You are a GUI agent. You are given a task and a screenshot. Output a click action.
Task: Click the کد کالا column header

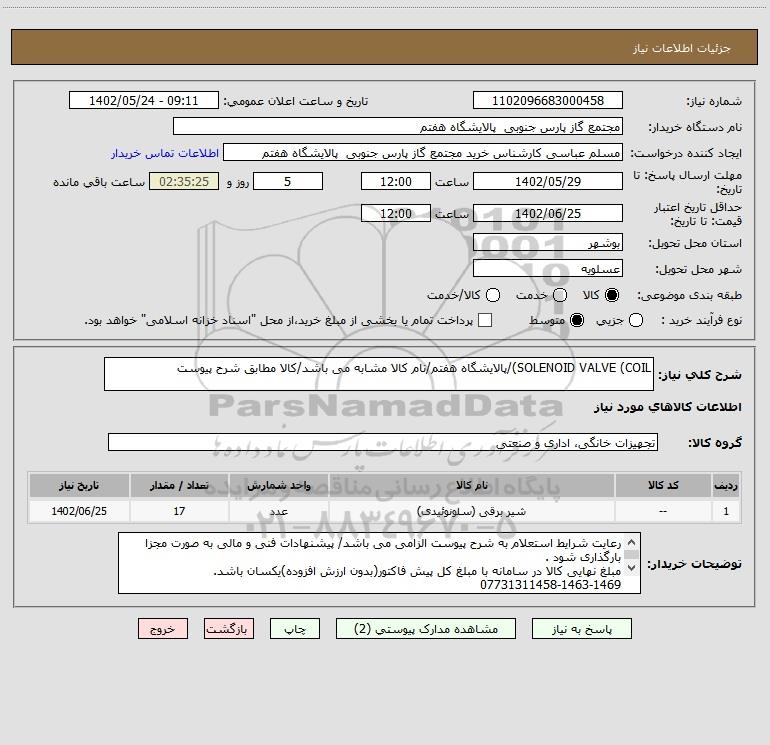pyautogui.click(x=663, y=485)
